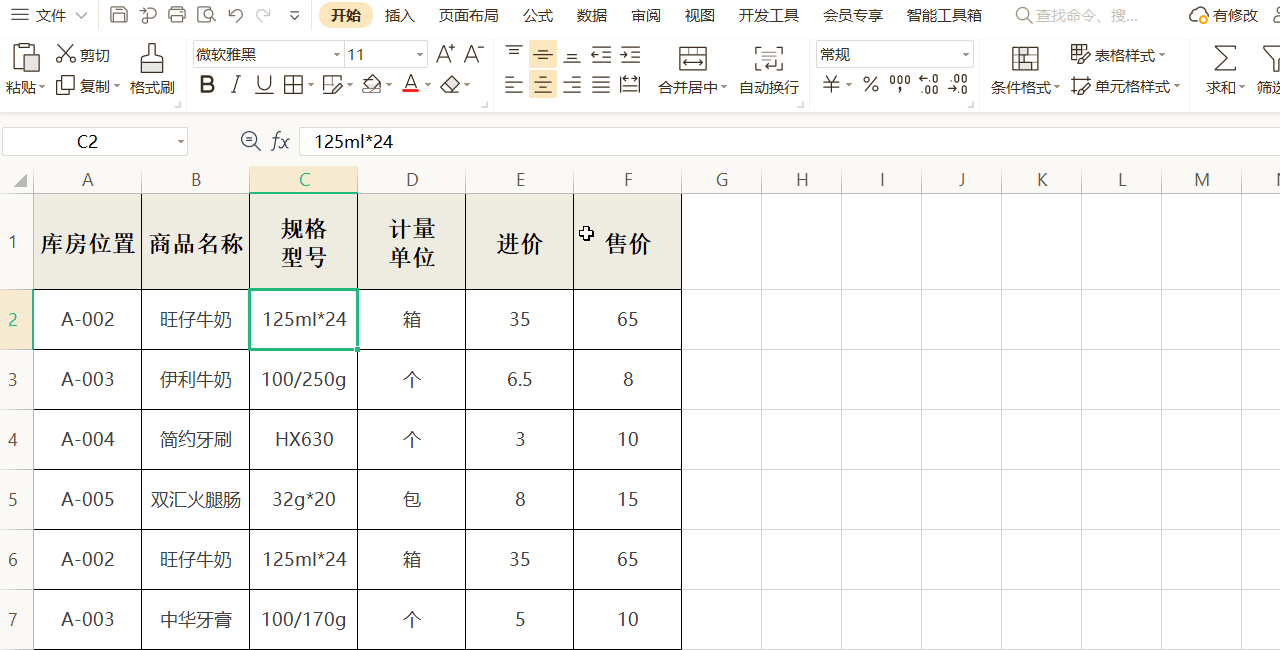Open the Name Box dropdown beside C2
The width and height of the screenshot is (1280, 650).
[181, 142]
